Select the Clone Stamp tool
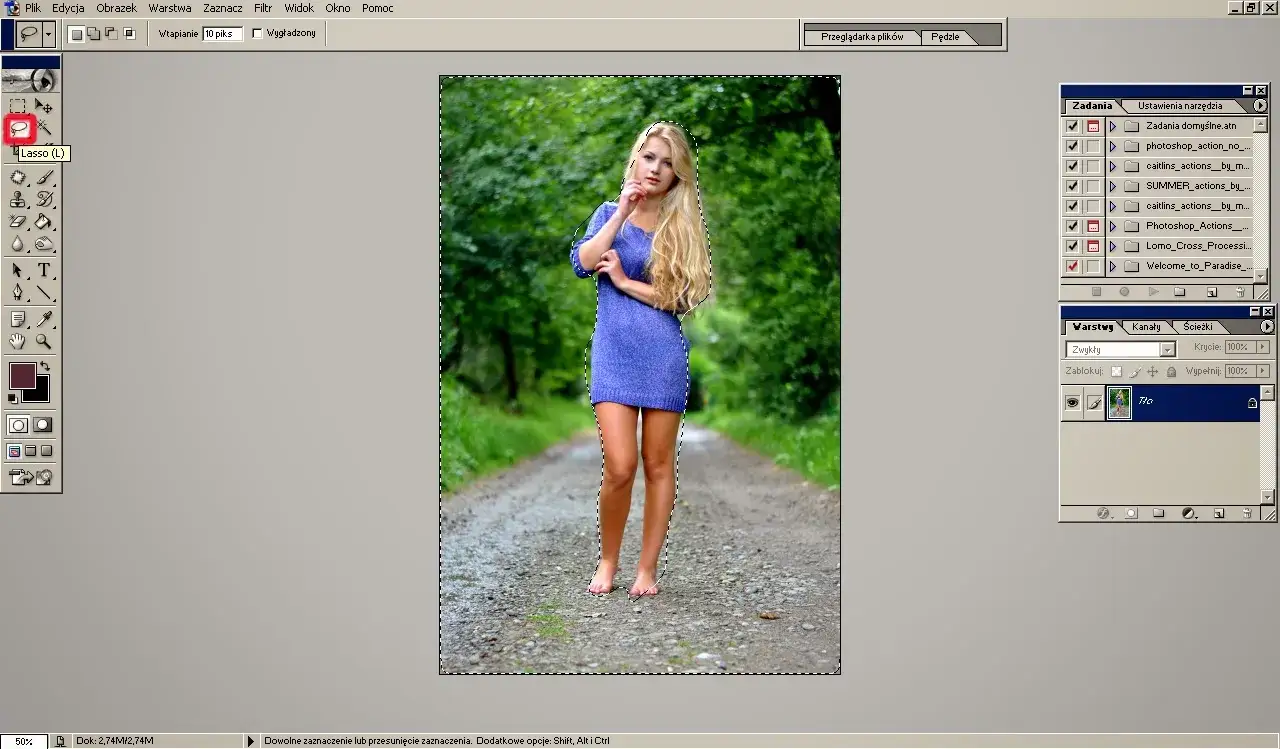The image size is (1280, 749). click(18, 200)
